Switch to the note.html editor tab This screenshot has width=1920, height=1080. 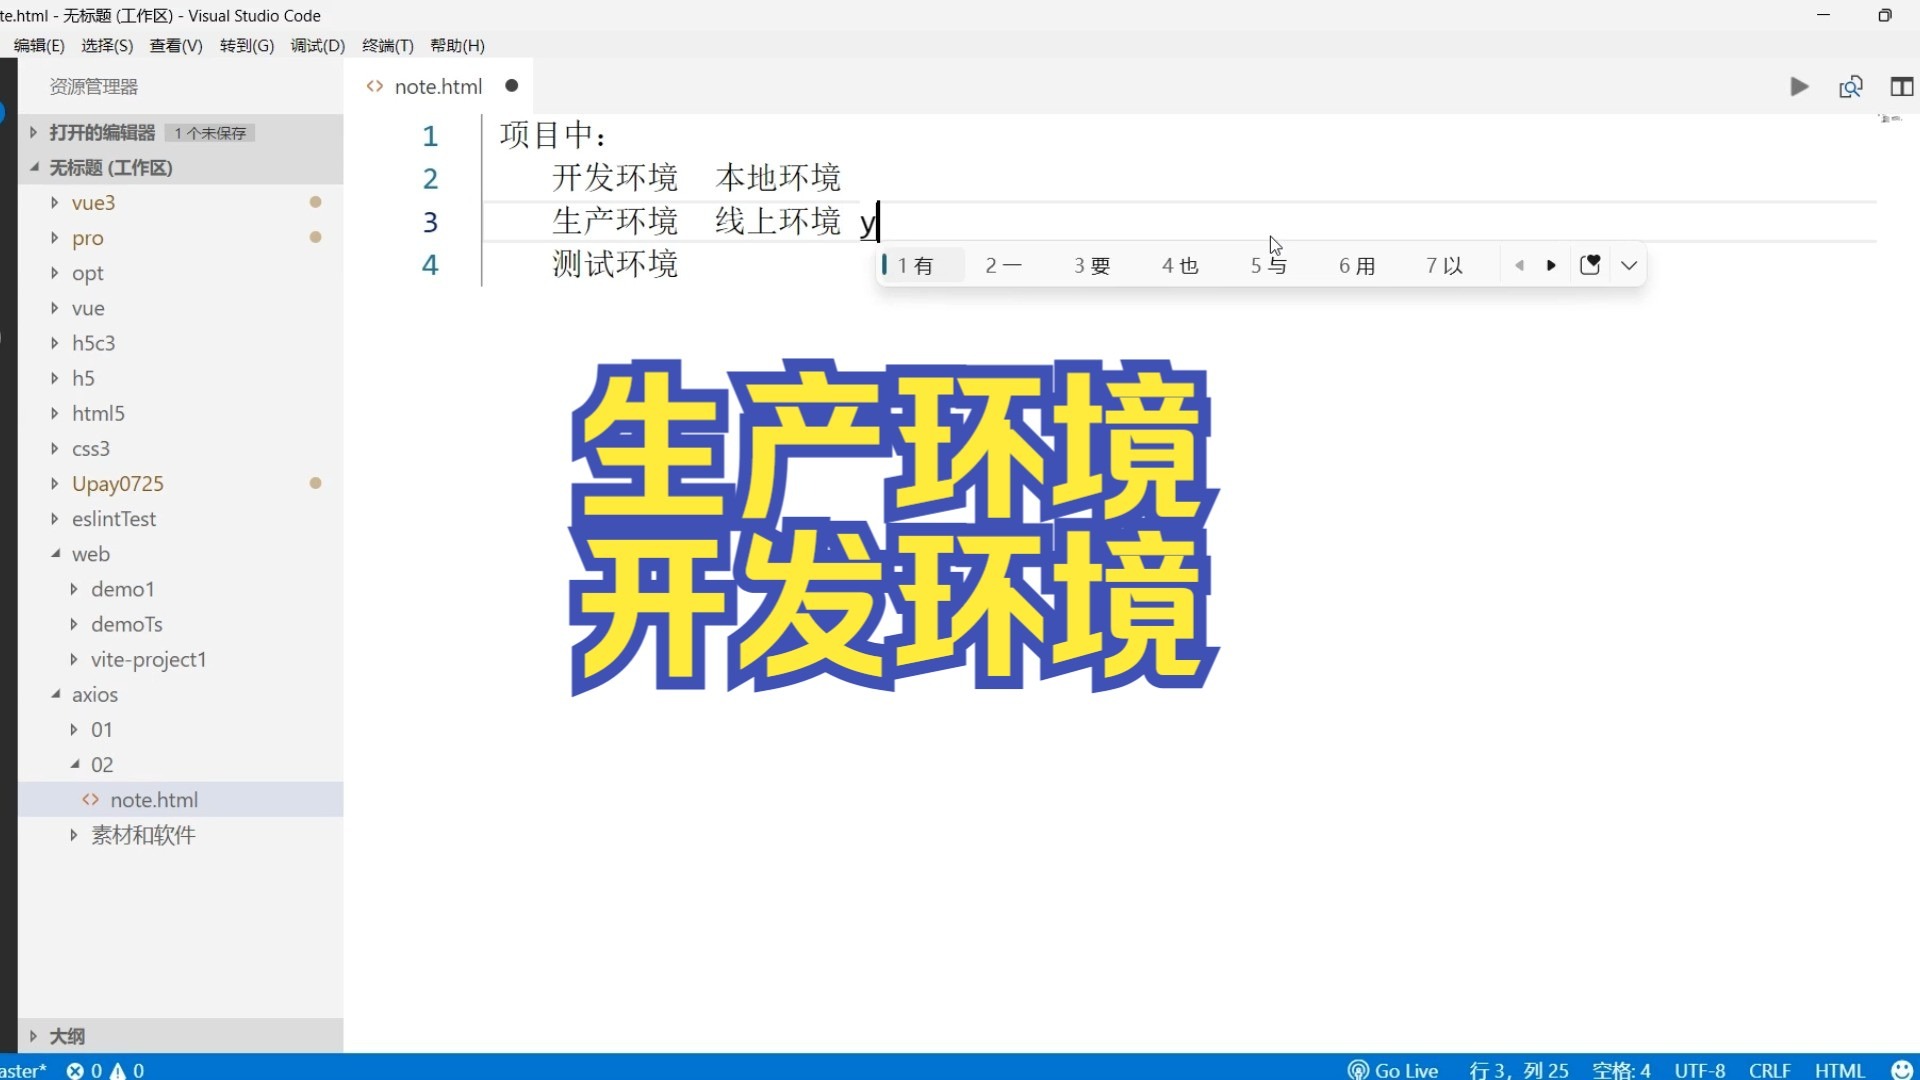coord(438,87)
